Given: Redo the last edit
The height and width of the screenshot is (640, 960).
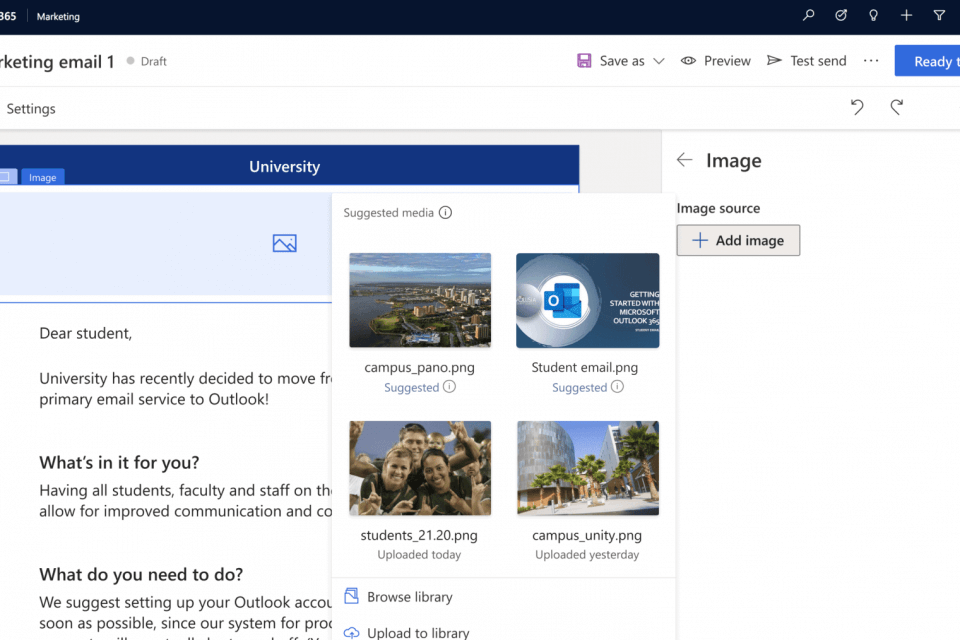Looking at the screenshot, I should click(x=897, y=108).
